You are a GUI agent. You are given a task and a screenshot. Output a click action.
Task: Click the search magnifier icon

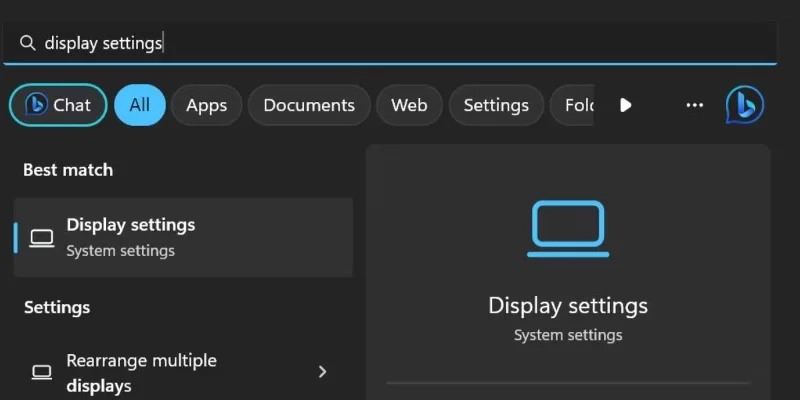28,43
